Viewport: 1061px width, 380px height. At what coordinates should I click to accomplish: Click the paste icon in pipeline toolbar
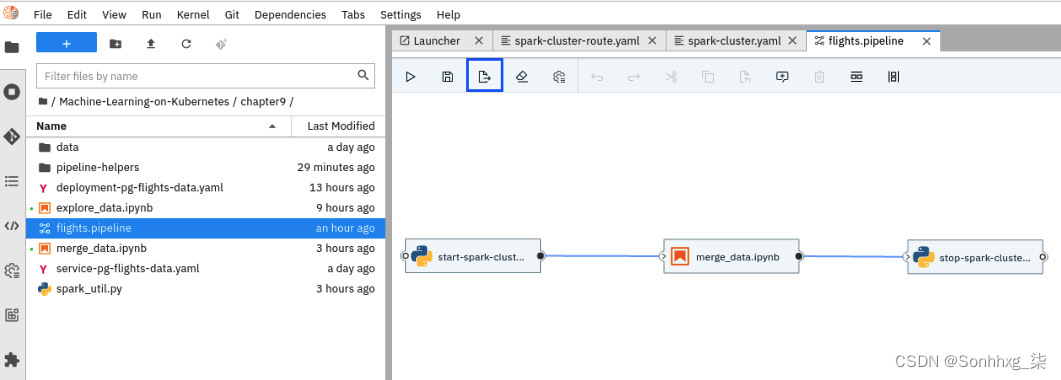(745, 76)
